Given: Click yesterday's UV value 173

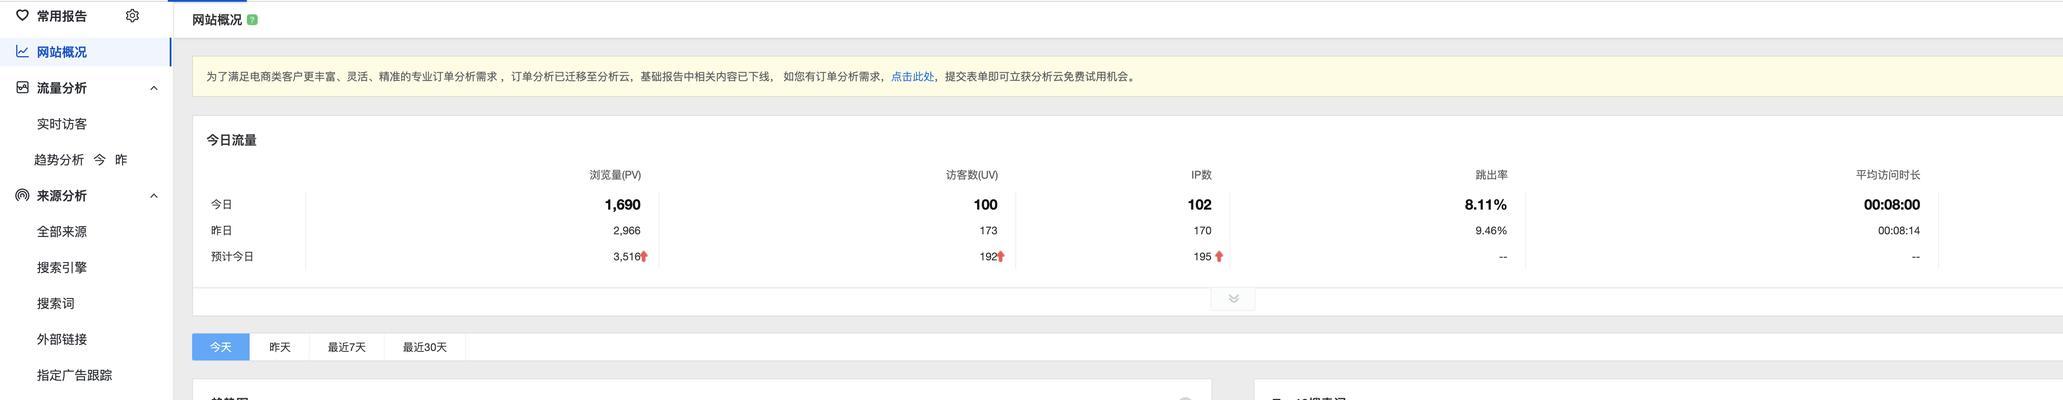Looking at the screenshot, I should click(x=988, y=231).
